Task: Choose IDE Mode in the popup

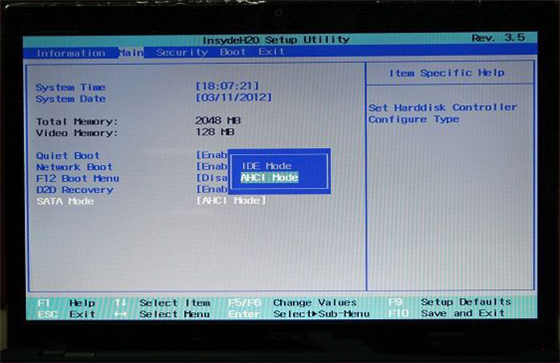Action: pos(266,166)
